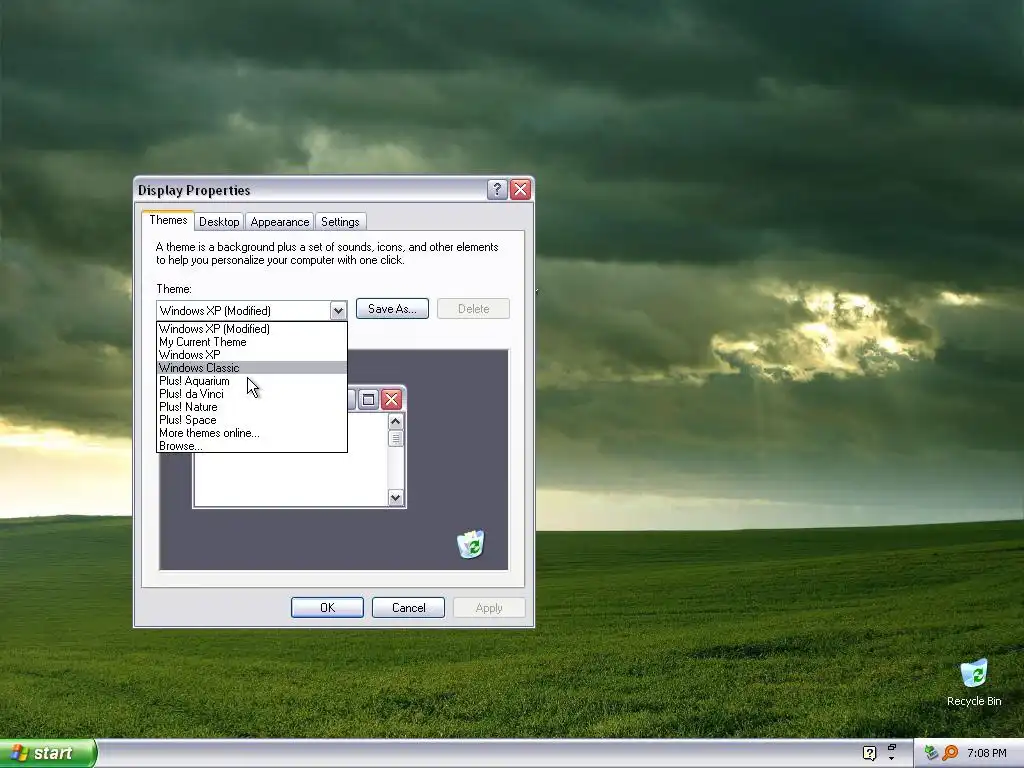Choose My Current Theme in dropdown list
This screenshot has width=1024, height=768.
pos(251,342)
